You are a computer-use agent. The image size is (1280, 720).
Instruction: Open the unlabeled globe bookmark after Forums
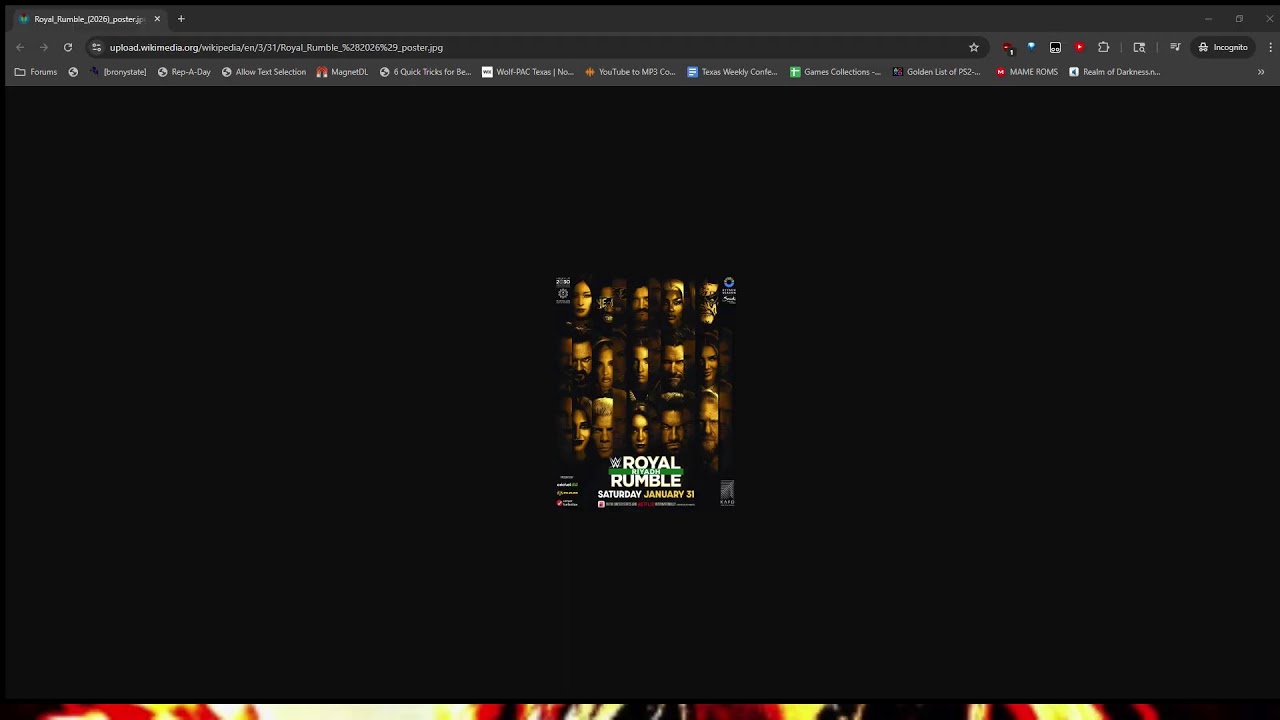pos(73,72)
